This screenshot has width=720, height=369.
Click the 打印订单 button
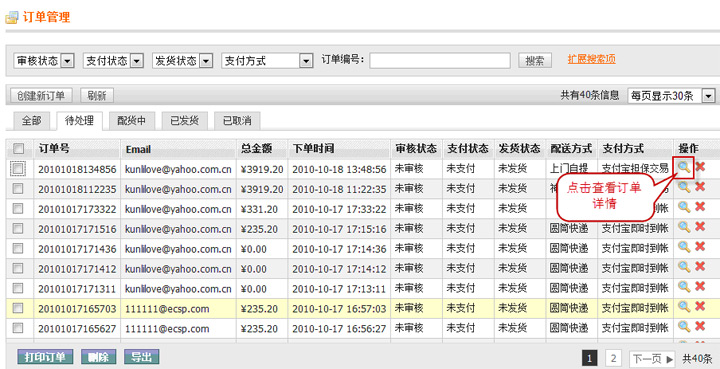pyautogui.click(x=45, y=357)
